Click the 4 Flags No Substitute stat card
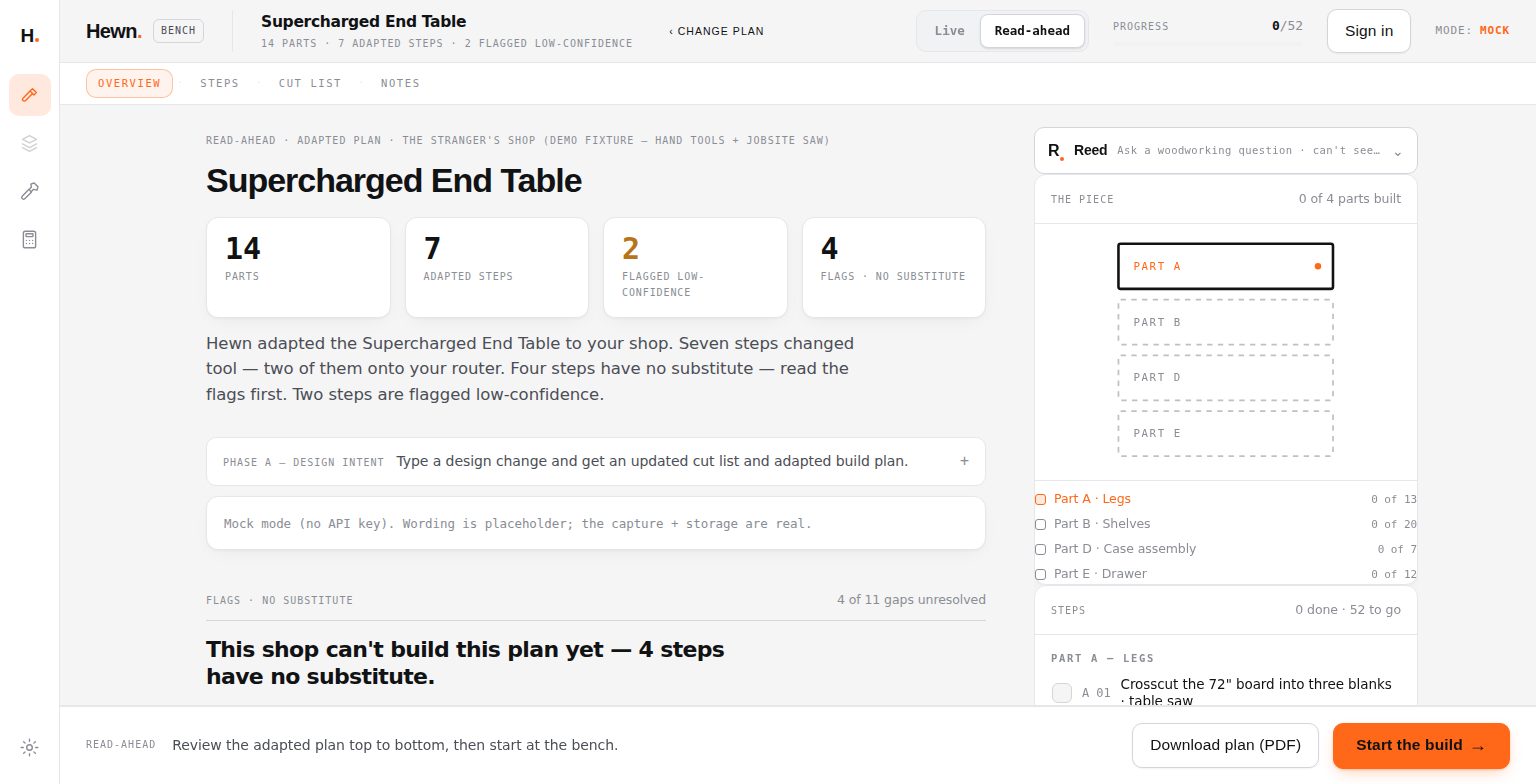This screenshot has width=1536, height=784. (x=894, y=267)
